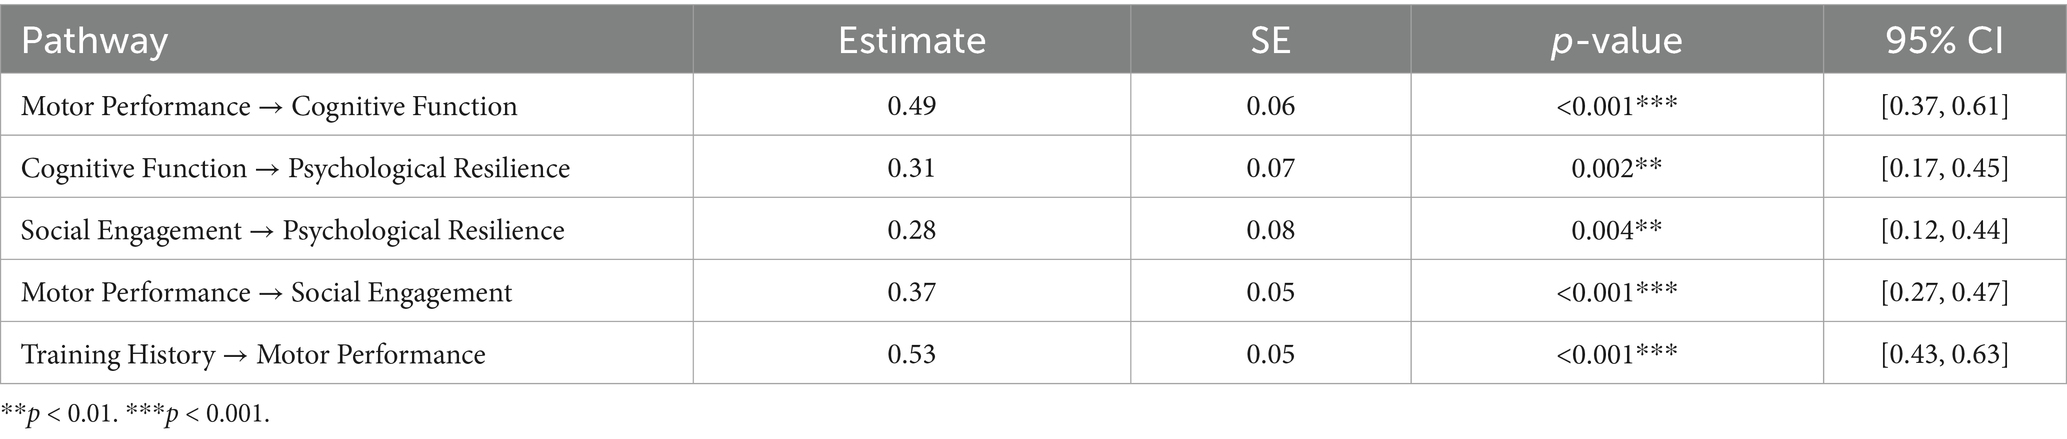Image resolution: width=2067 pixels, height=439 pixels.
Task: Click the p-value 0.002** cell
Action: [1616, 168]
